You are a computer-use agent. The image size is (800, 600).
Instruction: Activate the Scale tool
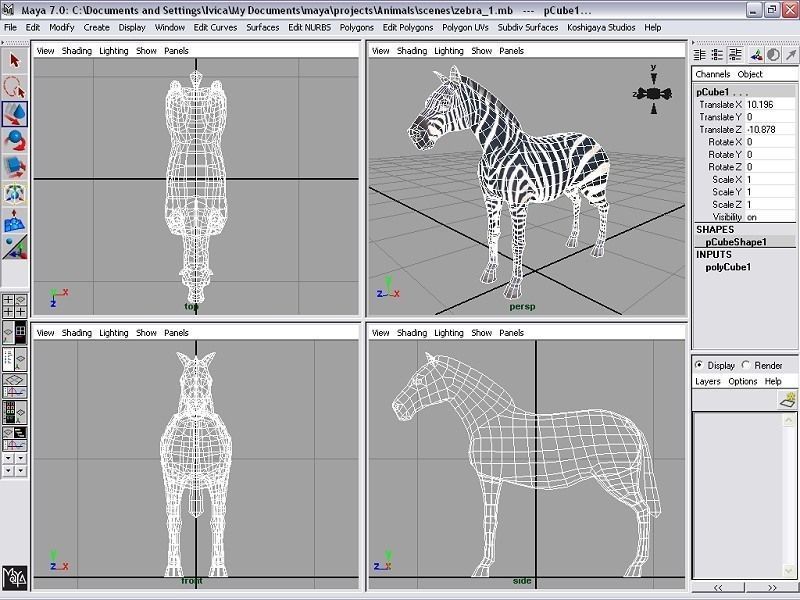click(14, 167)
